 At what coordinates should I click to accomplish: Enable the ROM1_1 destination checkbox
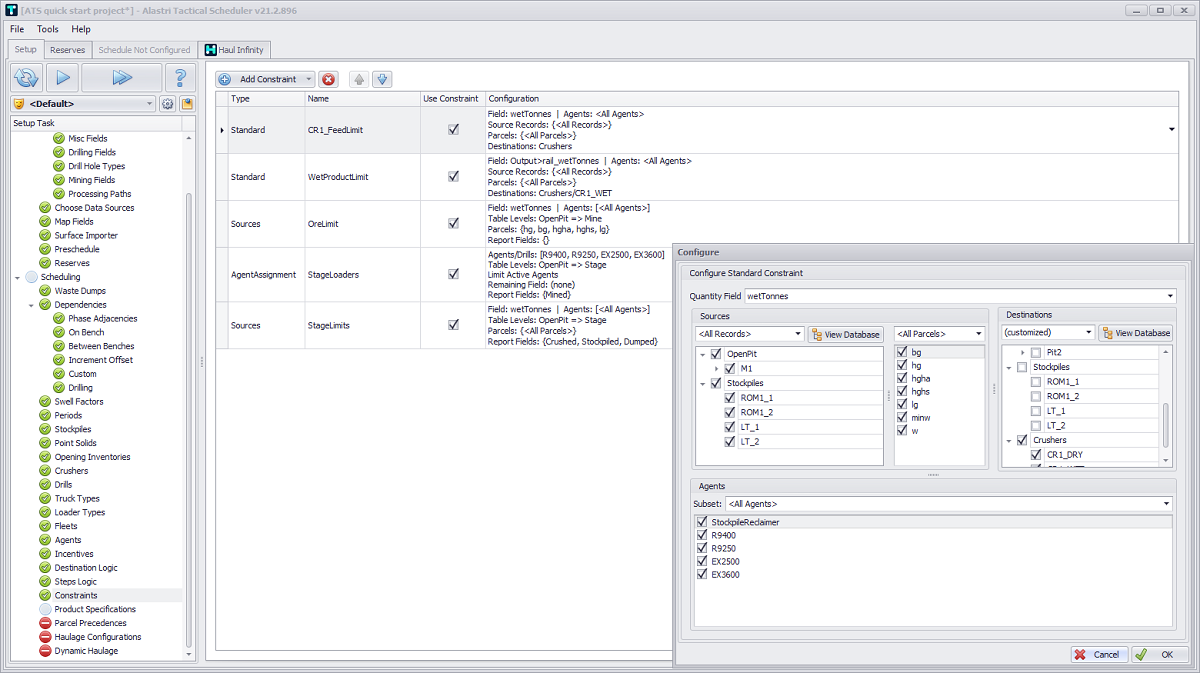click(x=1036, y=382)
